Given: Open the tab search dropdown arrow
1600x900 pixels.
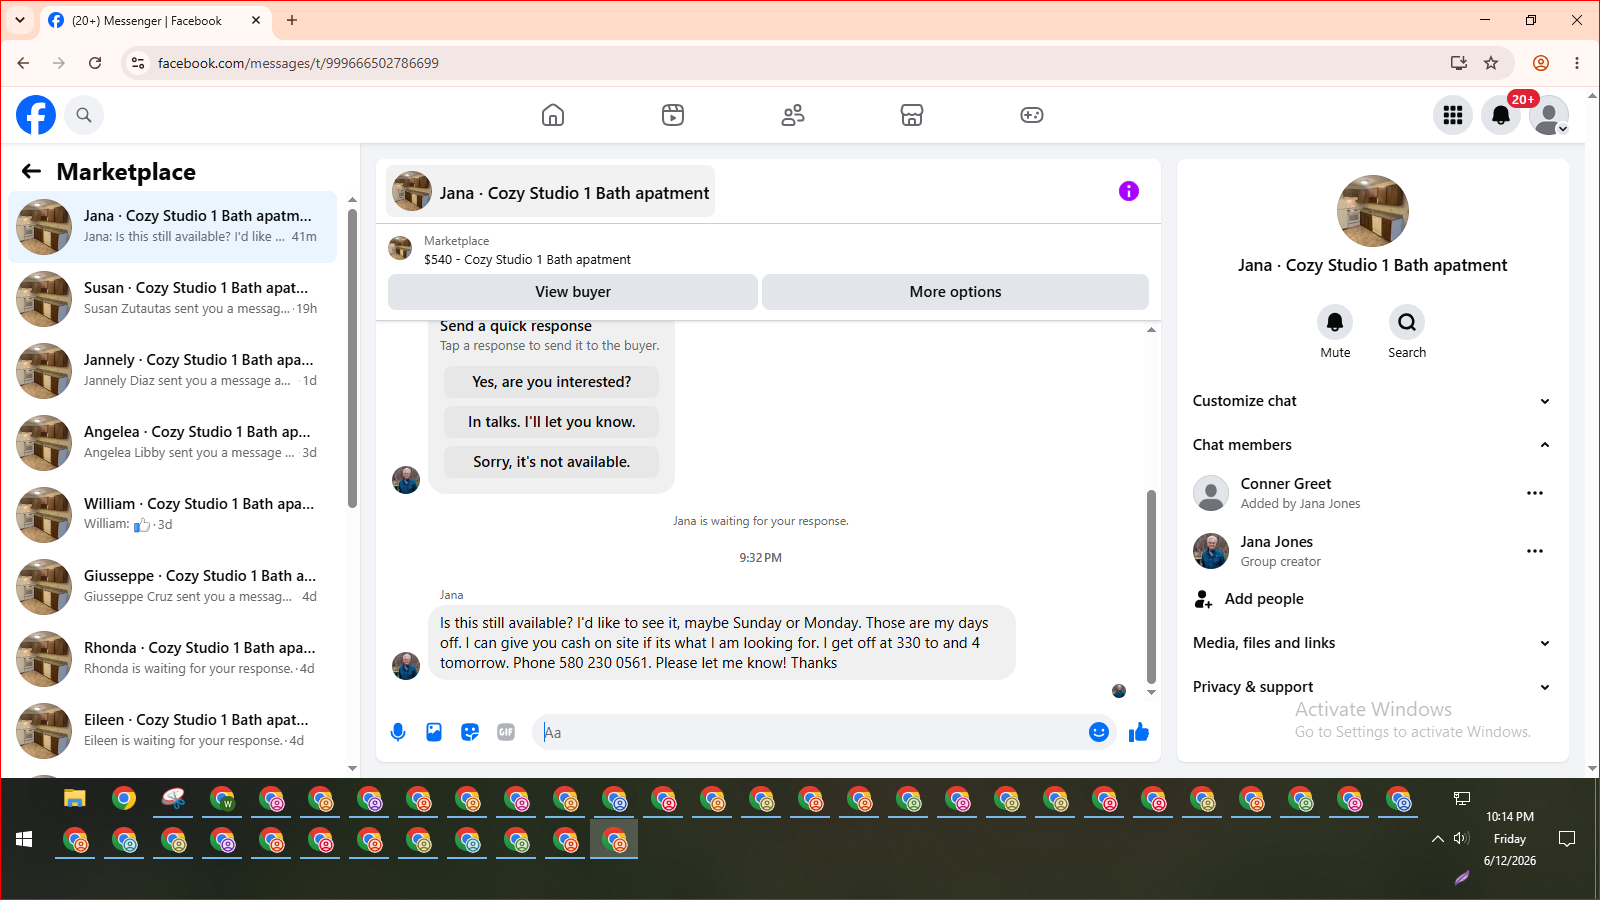Looking at the screenshot, I should tap(20, 20).
